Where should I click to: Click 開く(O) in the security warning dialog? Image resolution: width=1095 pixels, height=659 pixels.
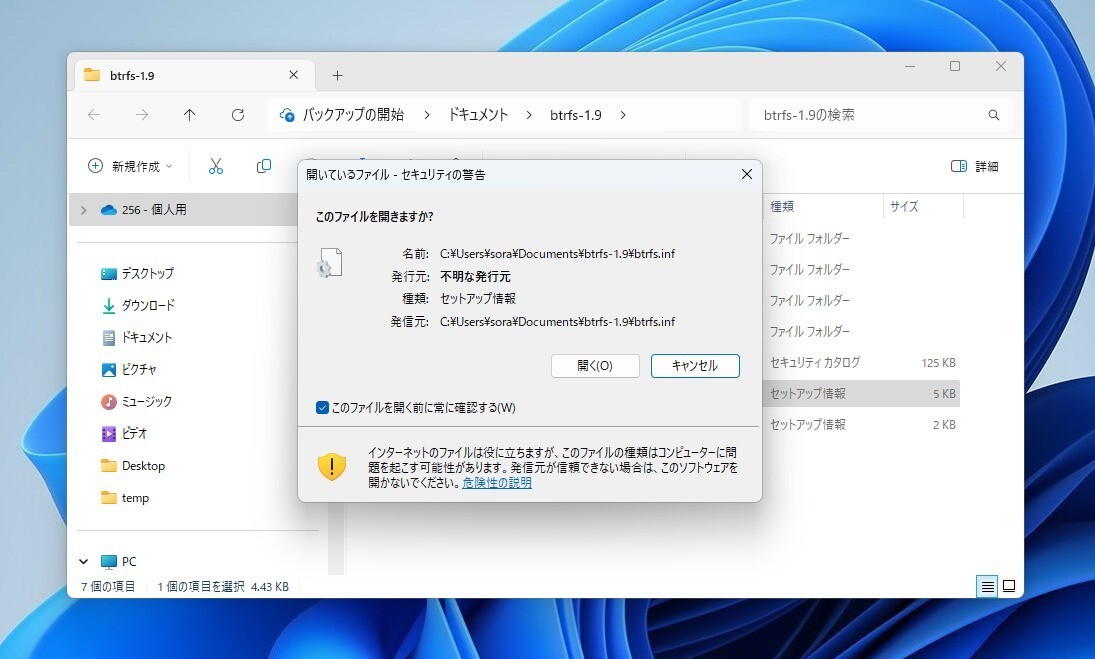pos(594,366)
